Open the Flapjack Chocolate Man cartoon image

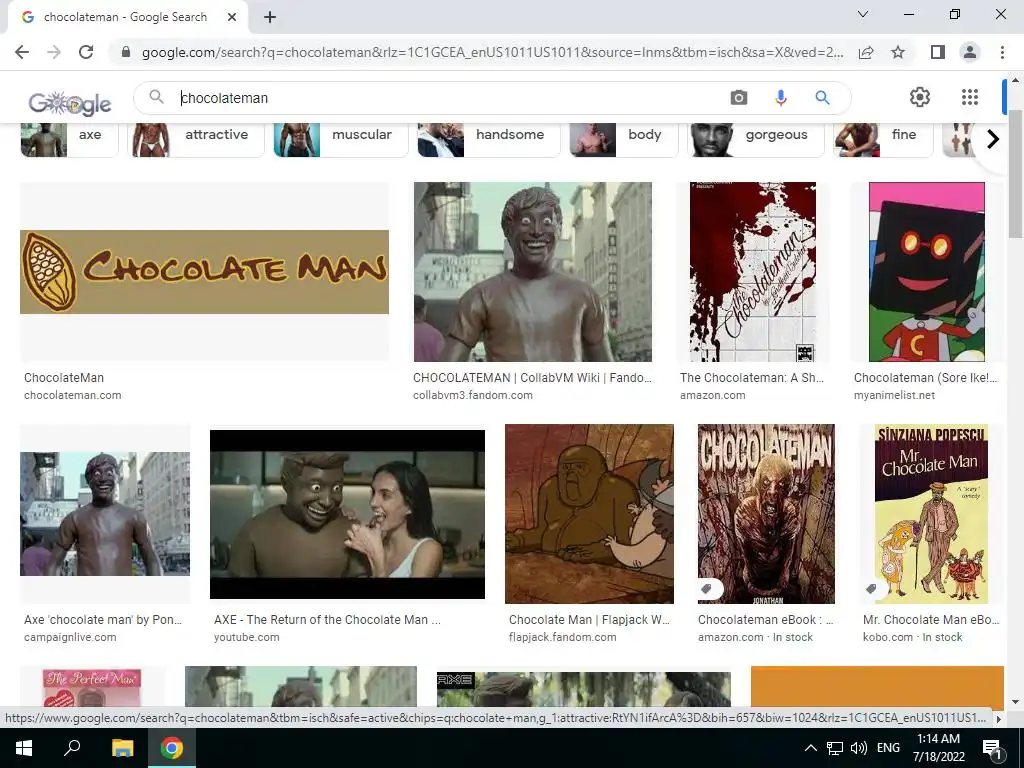[589, 514]
